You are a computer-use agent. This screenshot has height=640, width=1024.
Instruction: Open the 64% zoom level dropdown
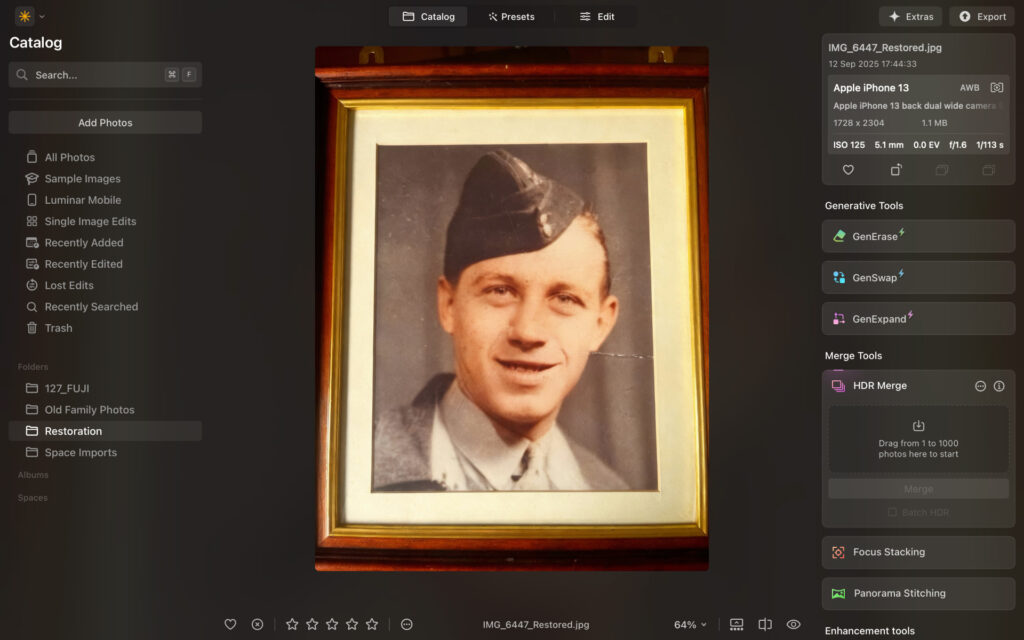click(690, 622)
